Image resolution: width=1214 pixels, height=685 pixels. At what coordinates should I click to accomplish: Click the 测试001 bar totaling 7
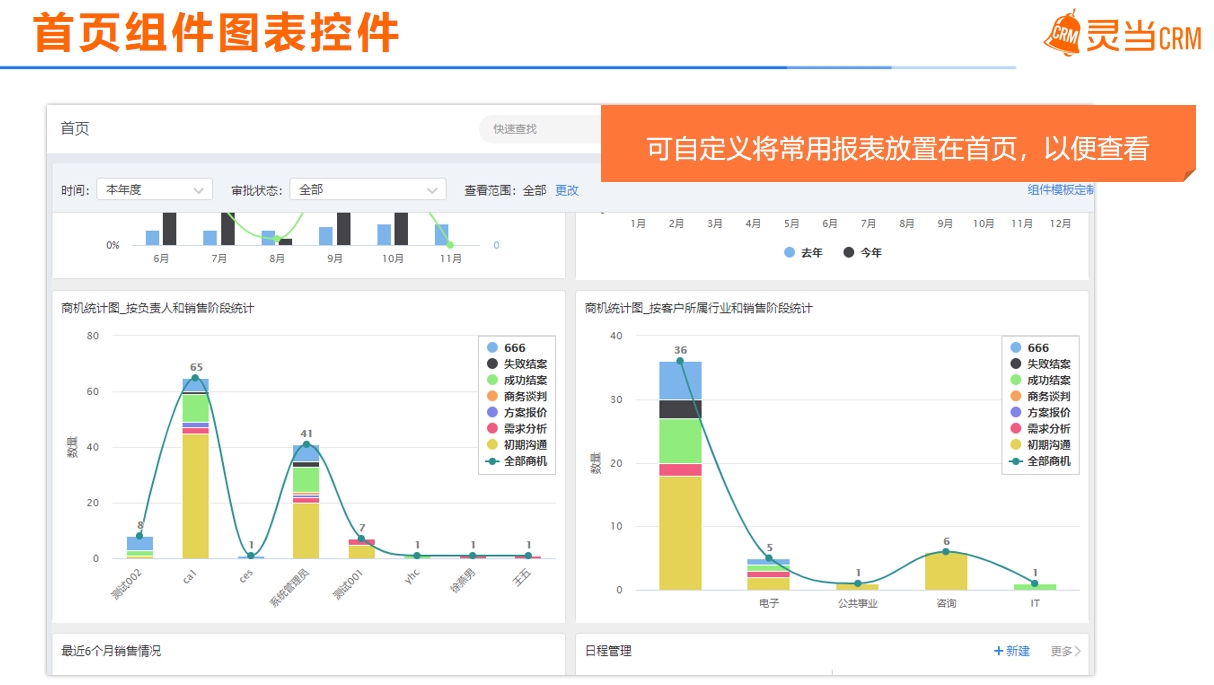point(362,548)
